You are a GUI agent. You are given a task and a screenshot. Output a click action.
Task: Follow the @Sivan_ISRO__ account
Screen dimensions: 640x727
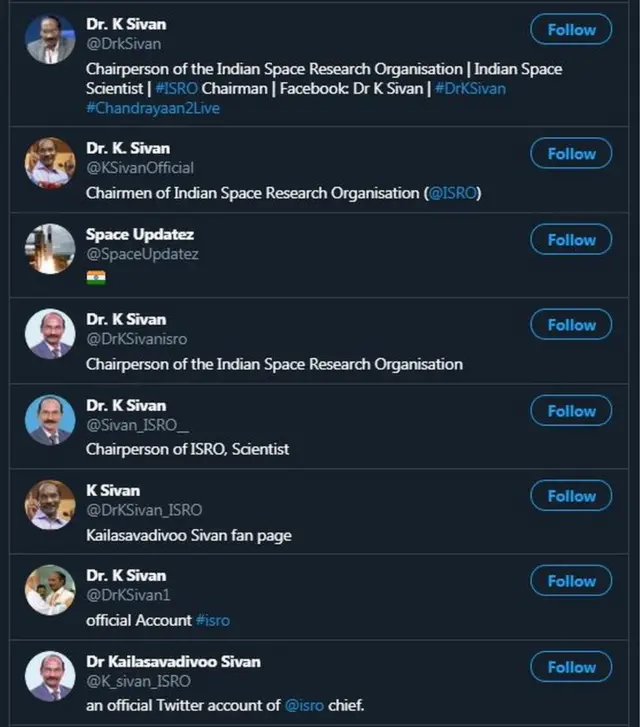[x=571, y=410]
